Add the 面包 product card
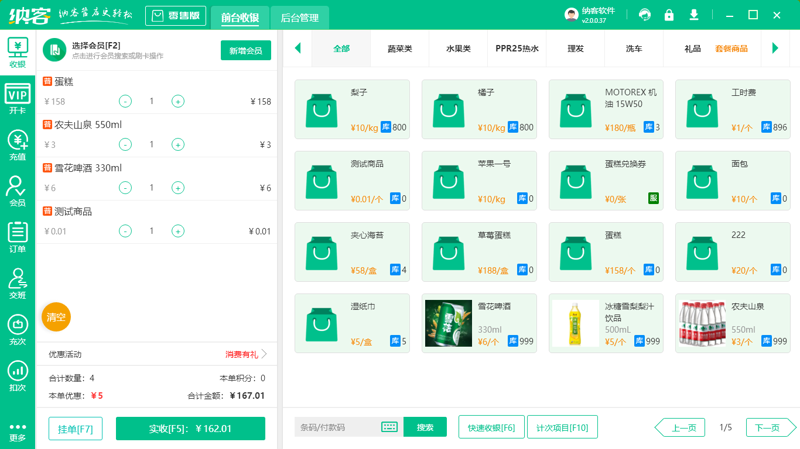This screenshot has width=800, height=449. click(733, 181)
